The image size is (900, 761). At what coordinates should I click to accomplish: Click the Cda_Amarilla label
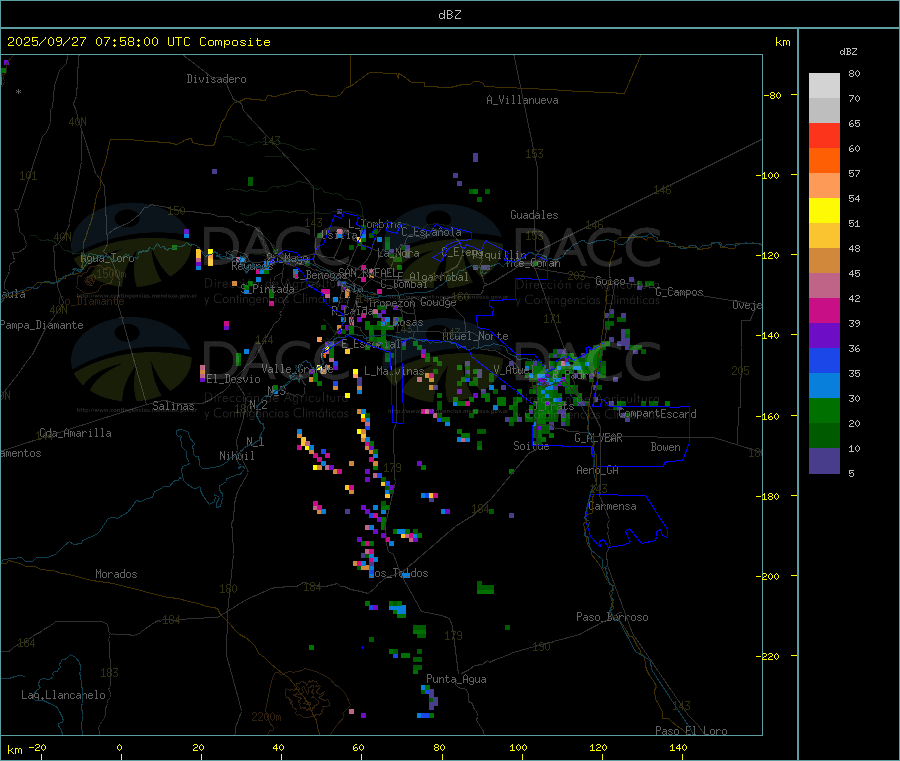75,433
